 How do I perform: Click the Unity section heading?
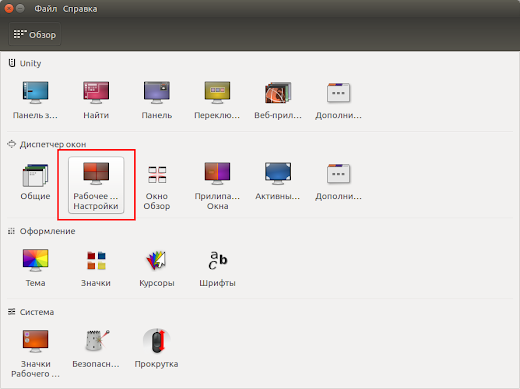coord(30,63)
